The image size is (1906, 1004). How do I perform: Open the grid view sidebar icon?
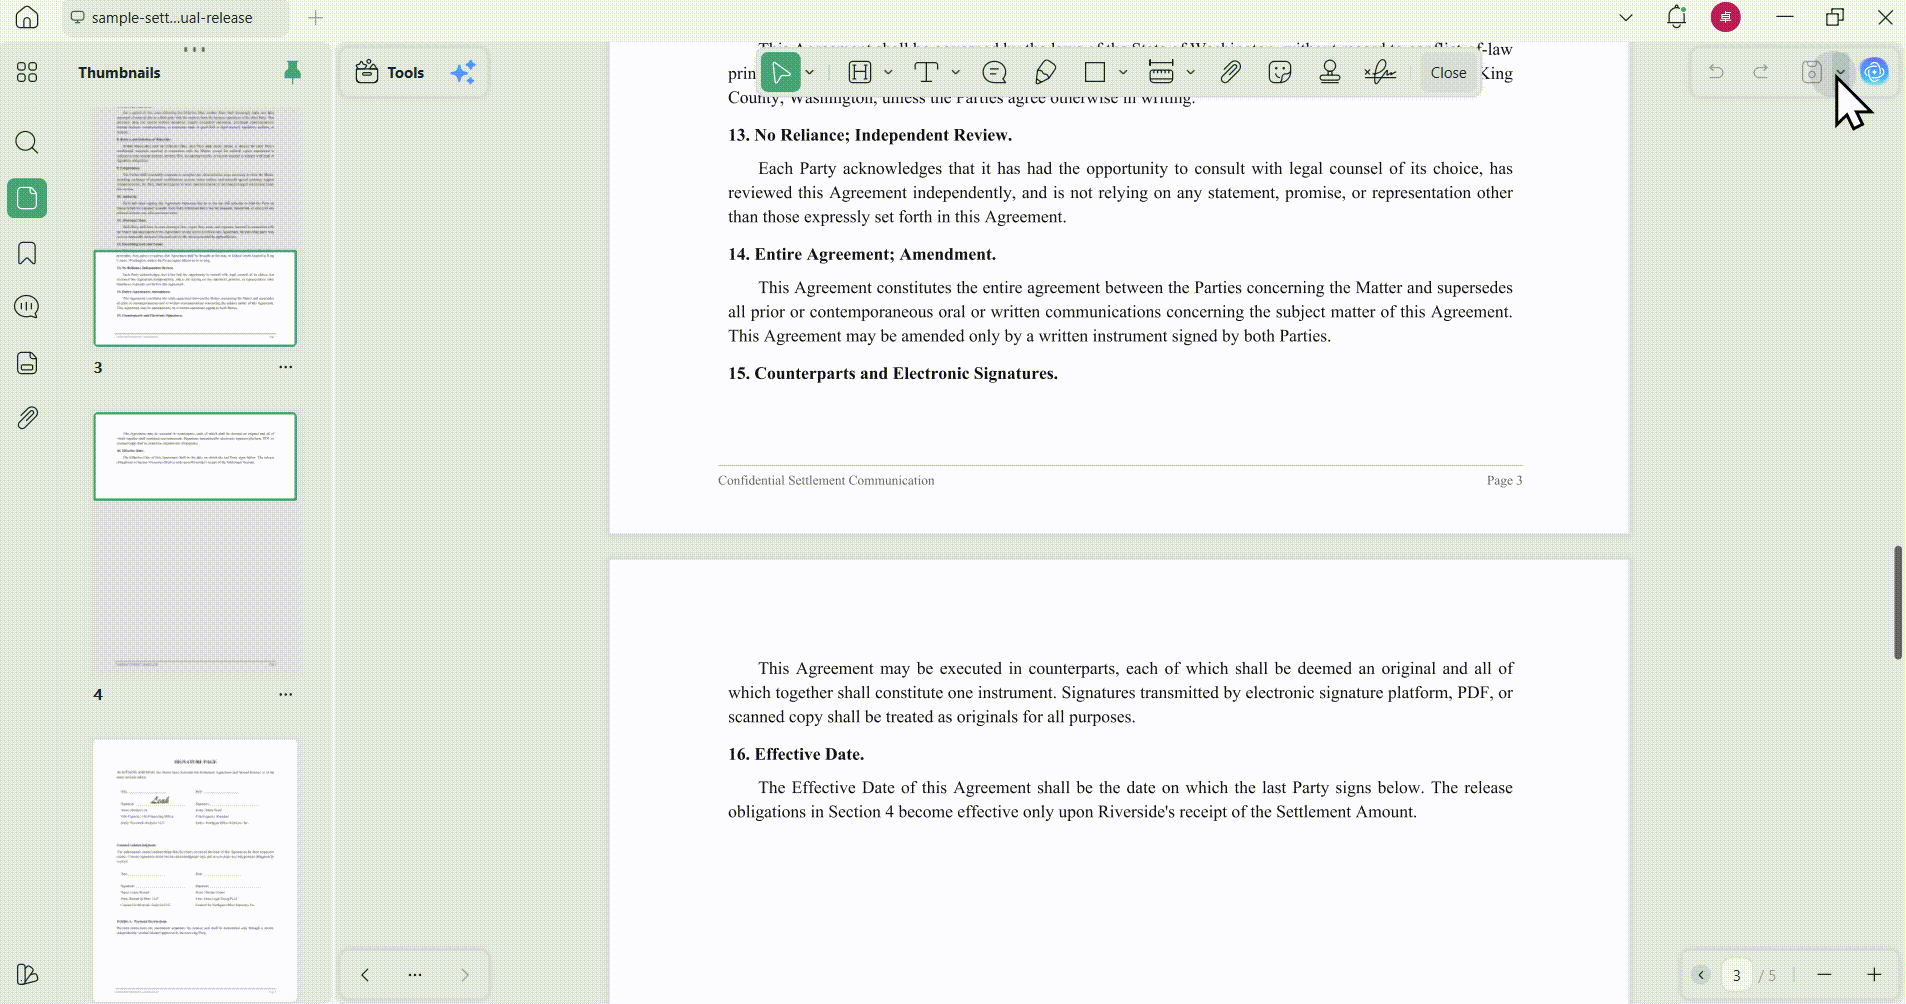[27, 72]
